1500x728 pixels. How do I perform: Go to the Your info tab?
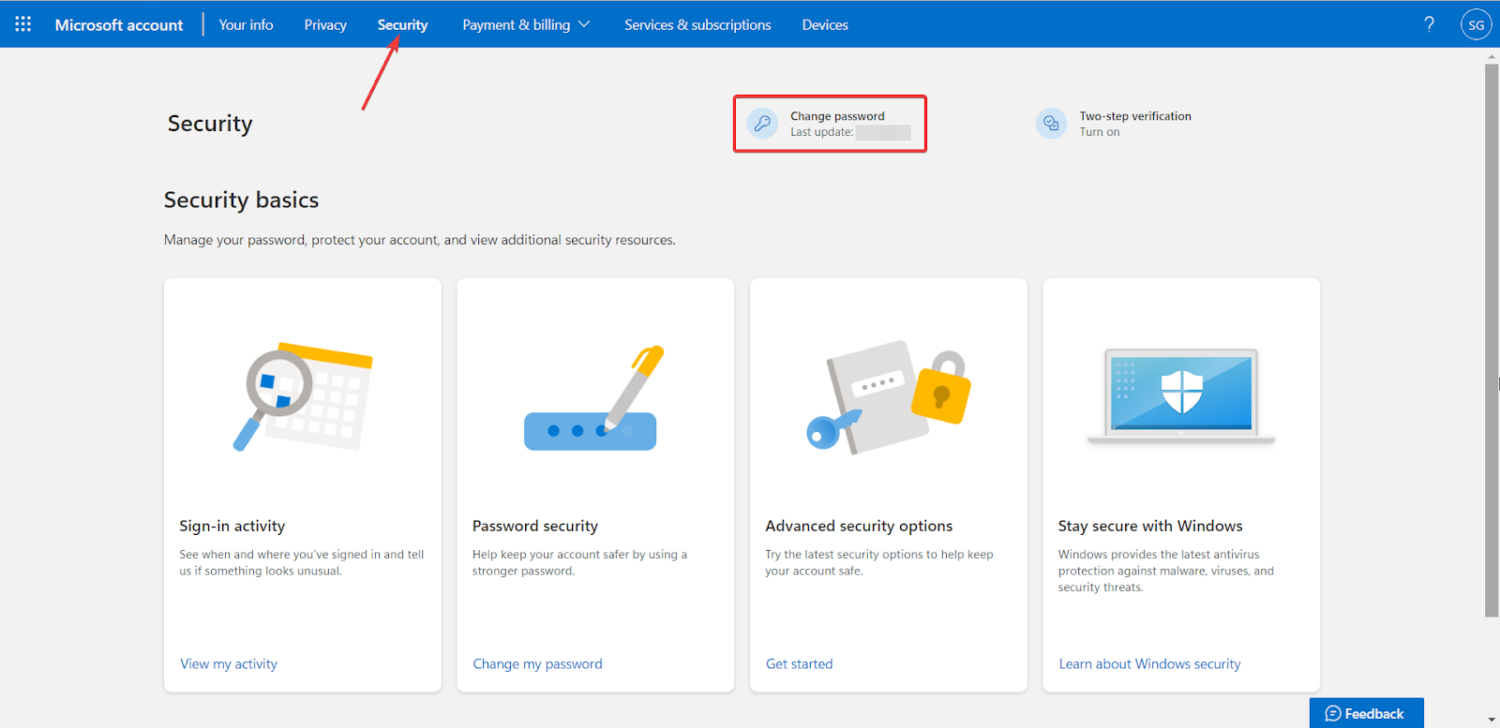[246, 24]
